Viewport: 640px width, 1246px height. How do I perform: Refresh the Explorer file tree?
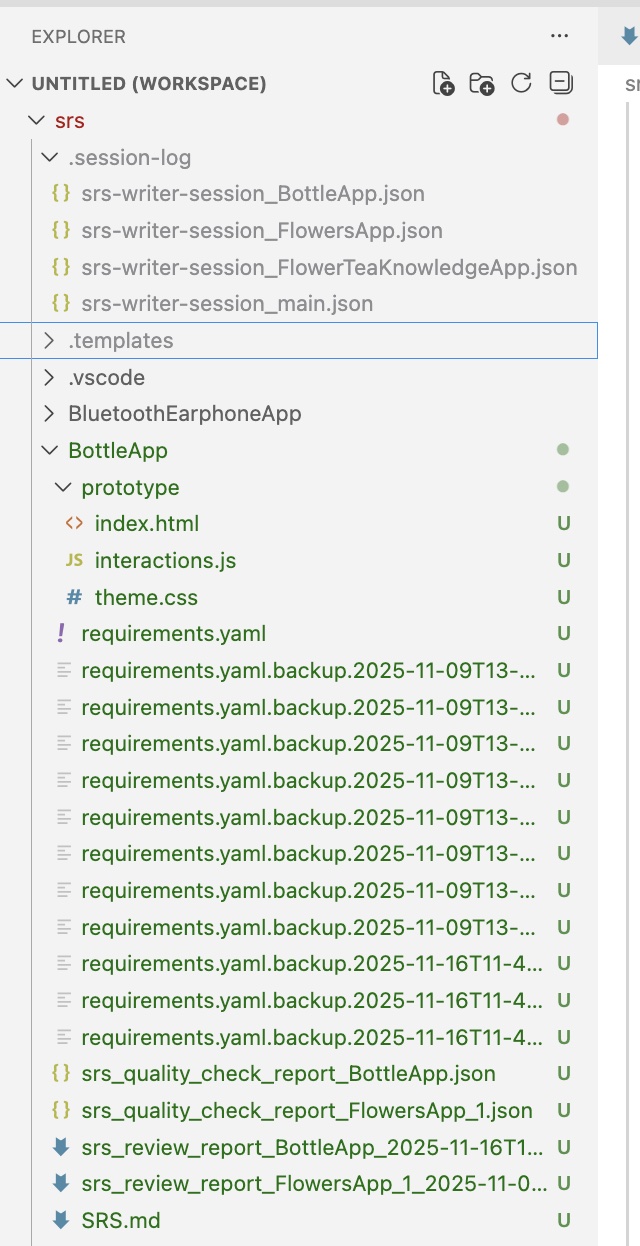pos(521,83)
